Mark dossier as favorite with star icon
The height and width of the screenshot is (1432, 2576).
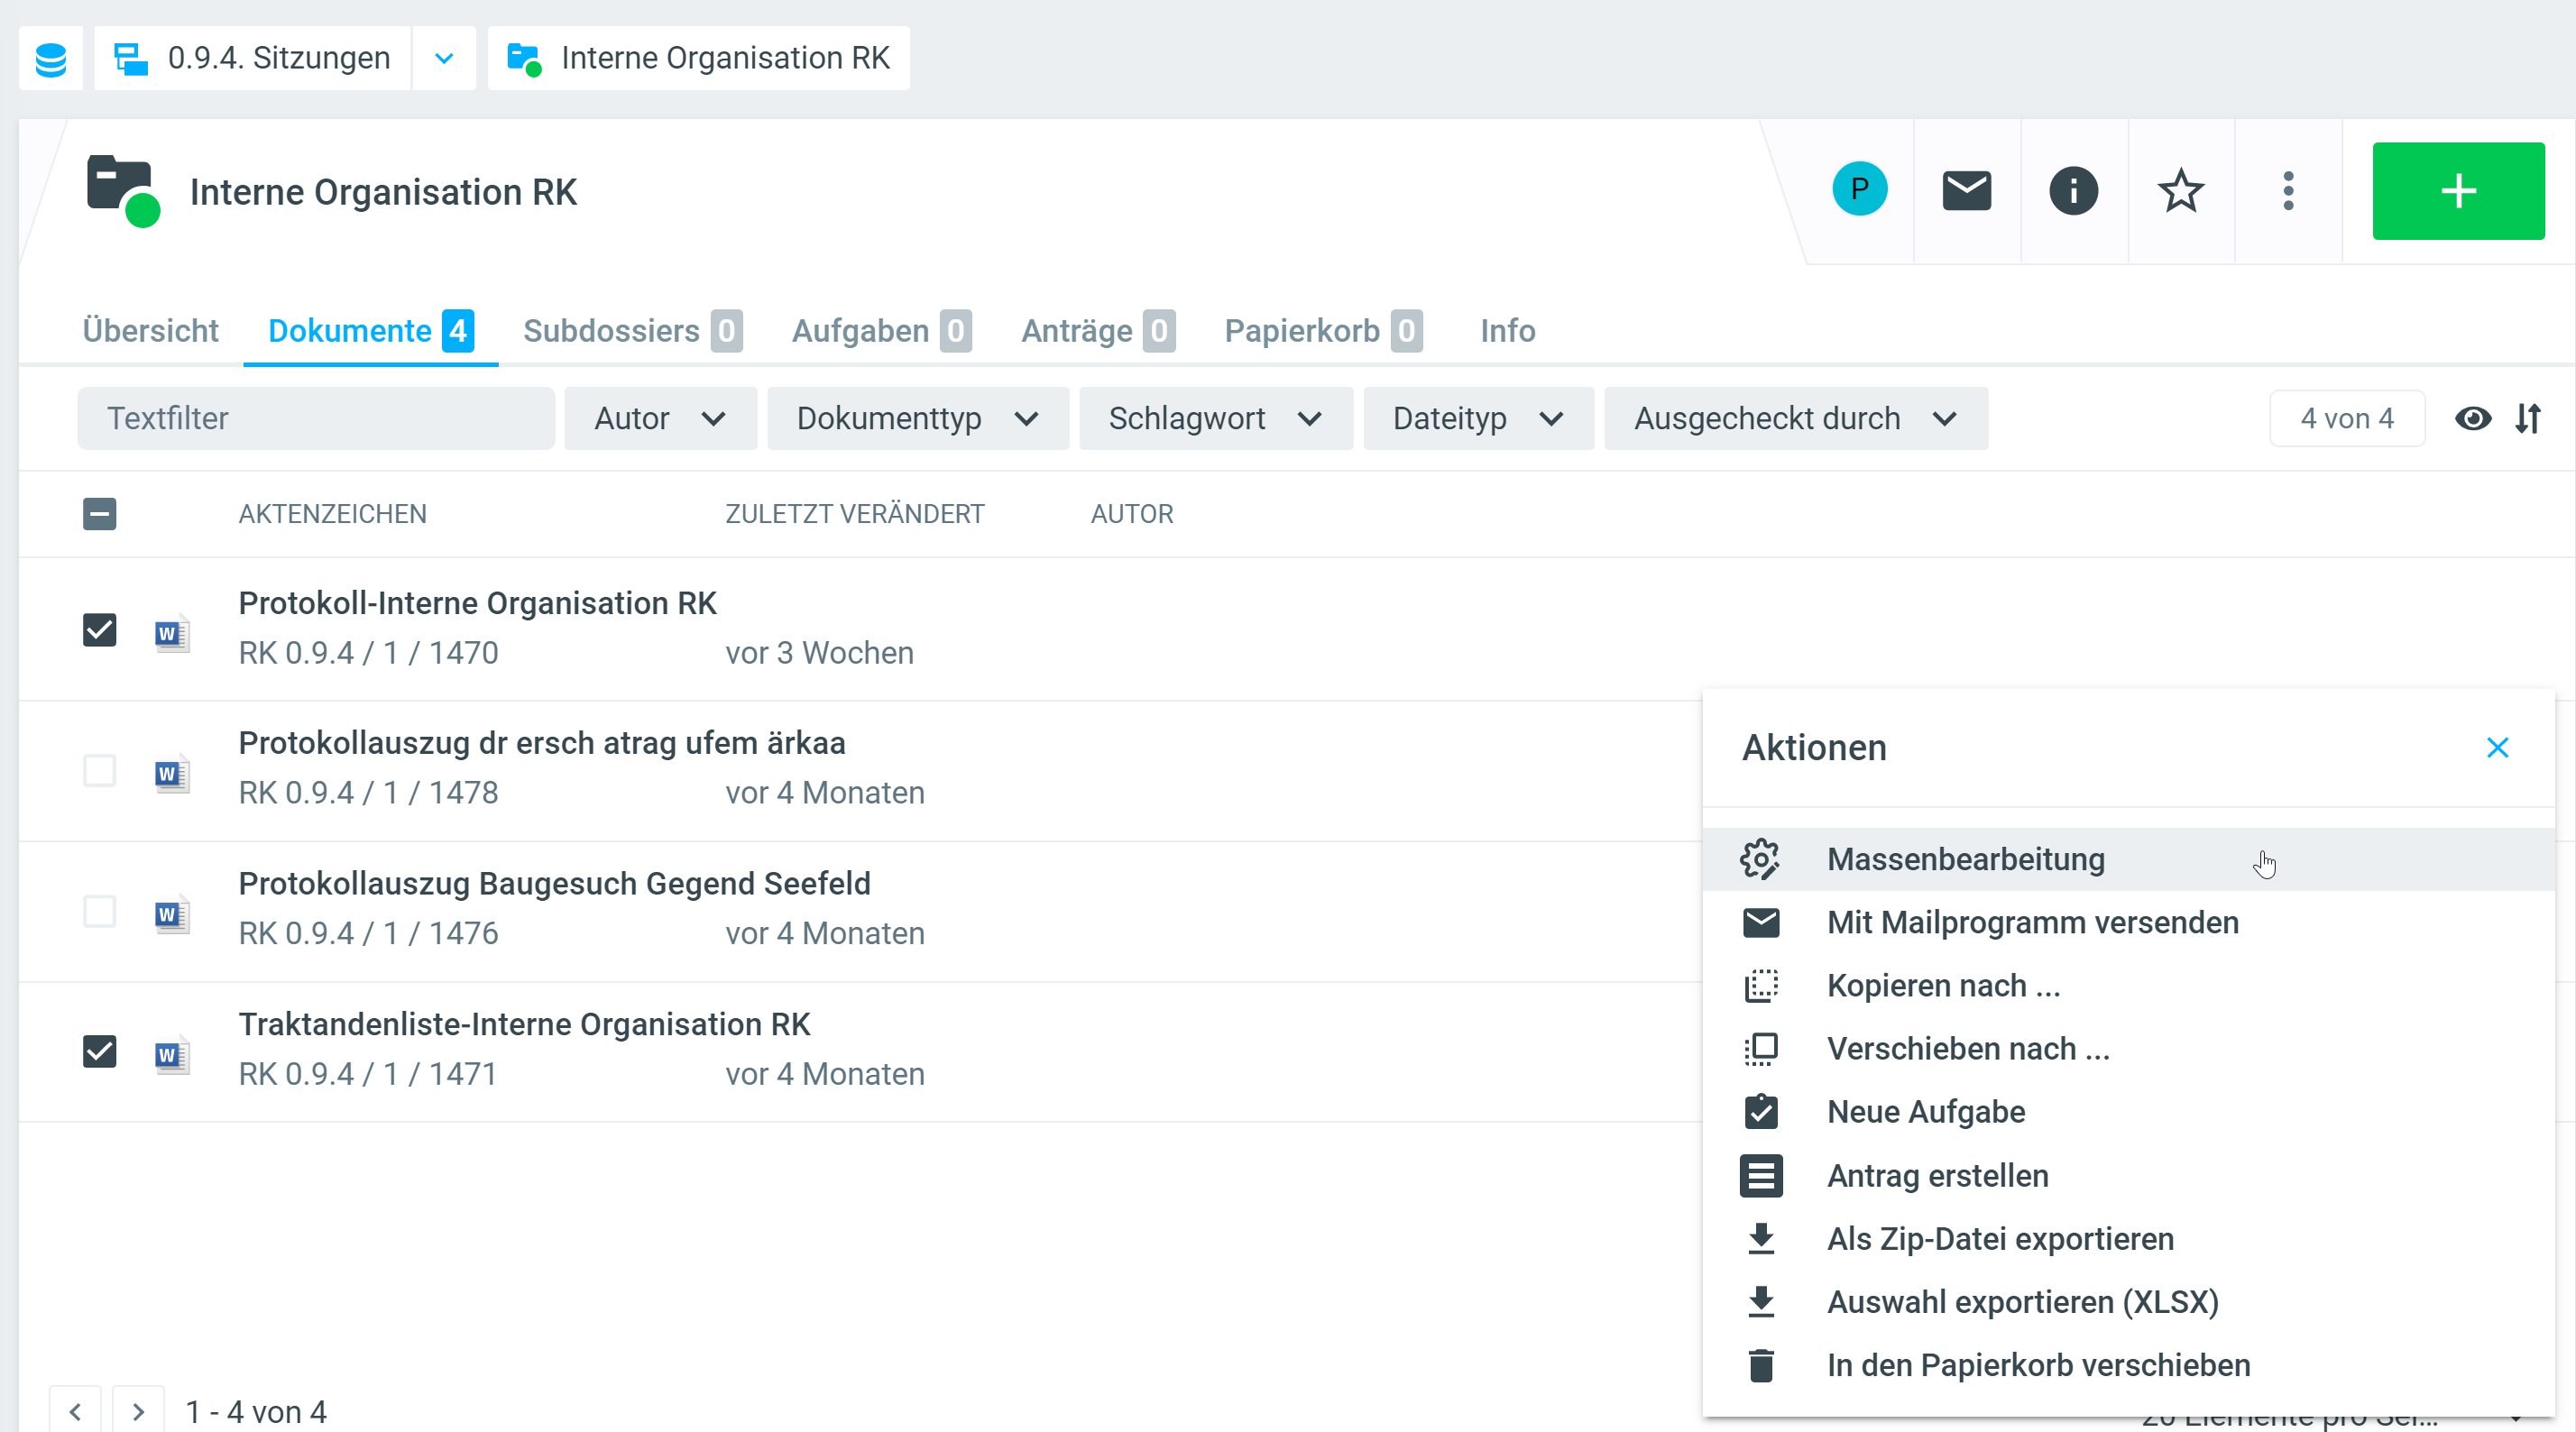click(x=2180, y=190)
